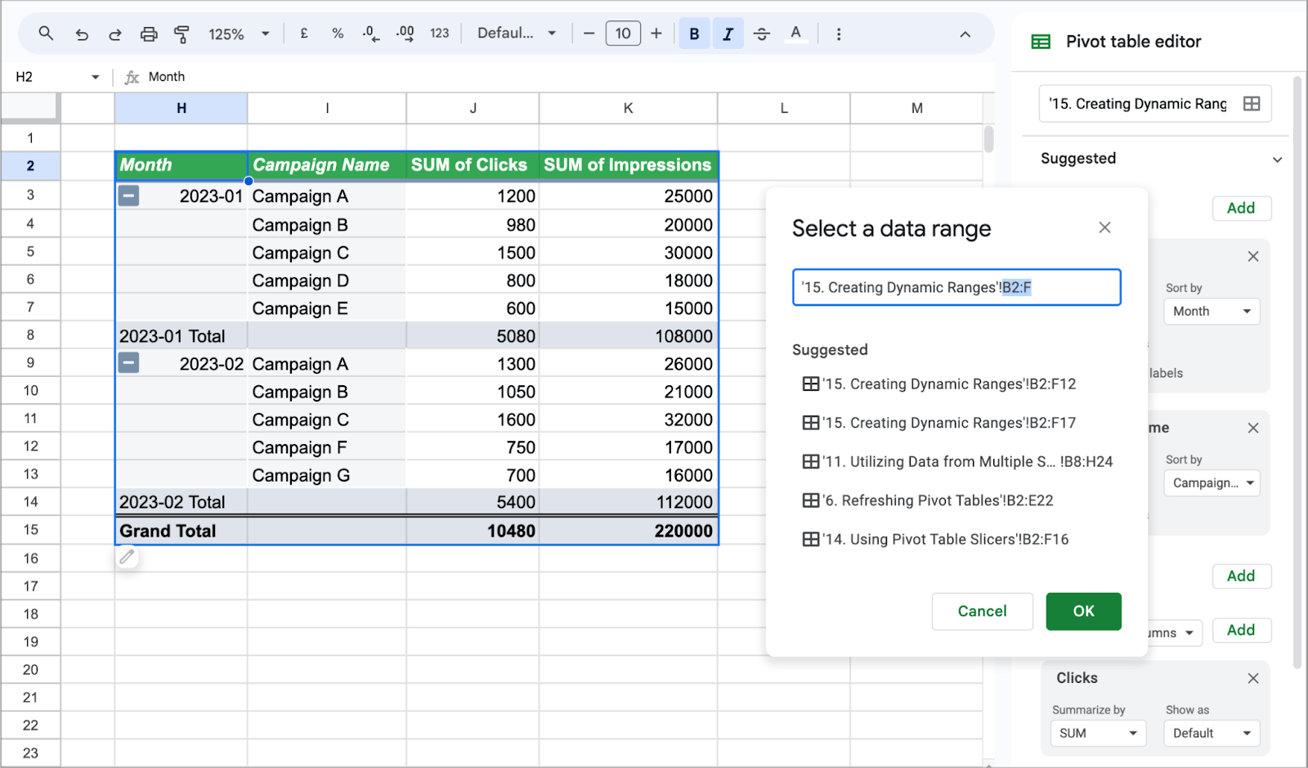Apply percent format icon
This screenshot has width=1308, height=768.
pyautogui.click(x=338, y=33)
